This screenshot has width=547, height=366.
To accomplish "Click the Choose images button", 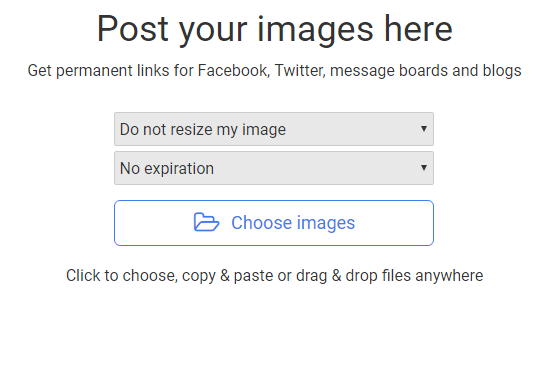I will coord(274,223).
